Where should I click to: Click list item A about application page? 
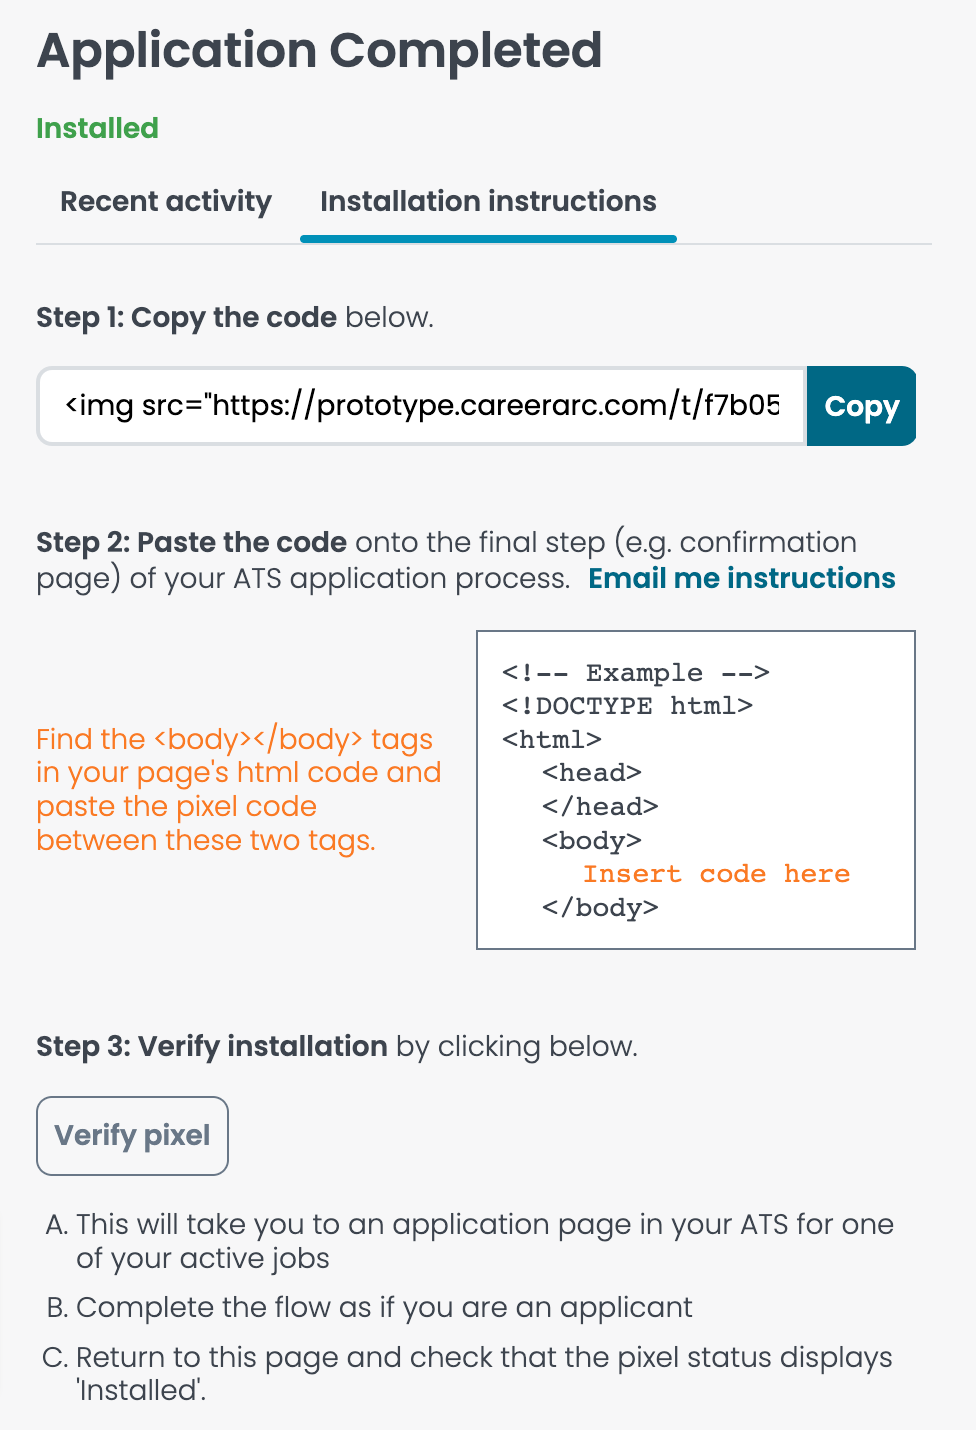[x=470, y=1241]
